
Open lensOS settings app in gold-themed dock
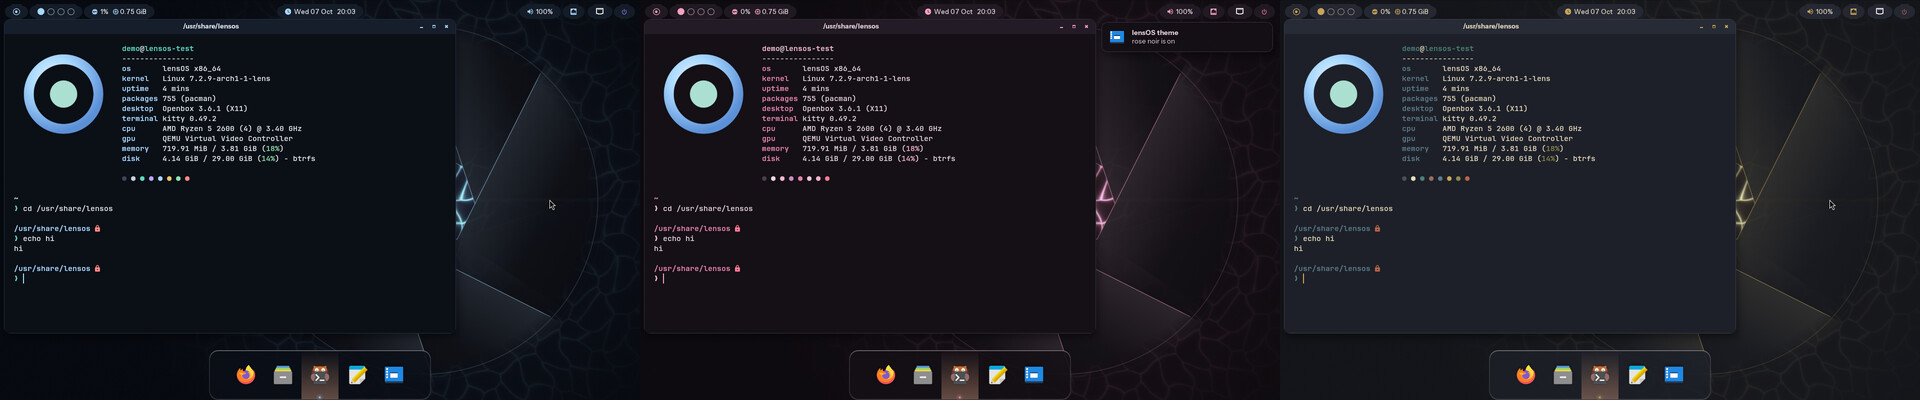coord(1674,375)
